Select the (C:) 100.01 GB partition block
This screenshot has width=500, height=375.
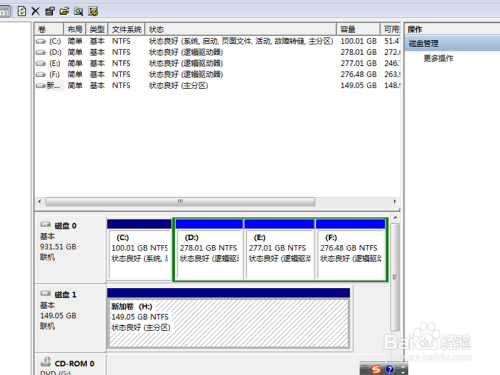tap(139, 249)
